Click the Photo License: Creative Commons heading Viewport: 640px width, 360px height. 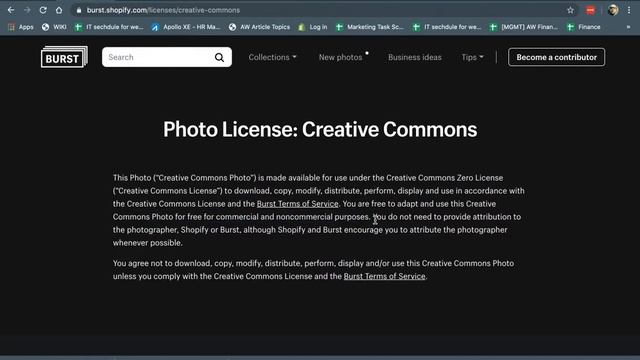pos(320,129)
